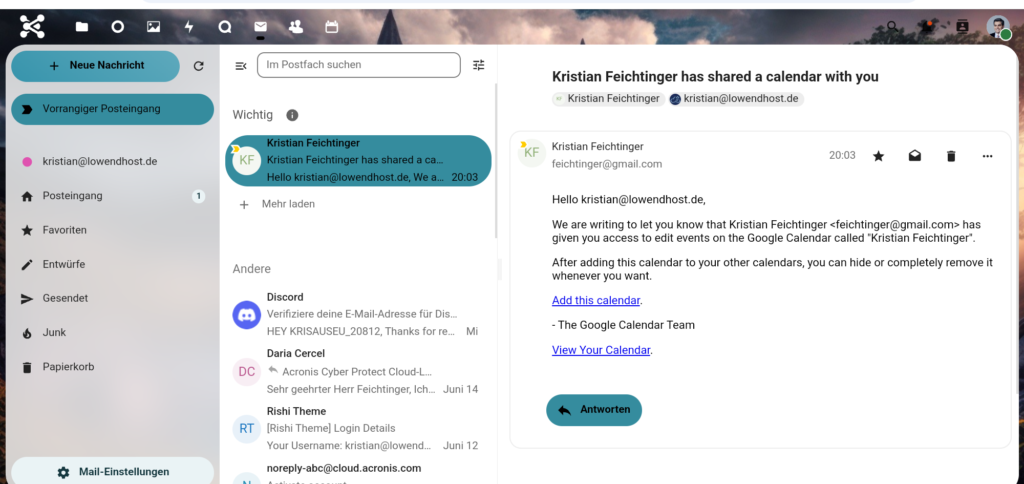Open the Calendar app icon
This screenshot has width=1024, height=484.
pos(332,27)
